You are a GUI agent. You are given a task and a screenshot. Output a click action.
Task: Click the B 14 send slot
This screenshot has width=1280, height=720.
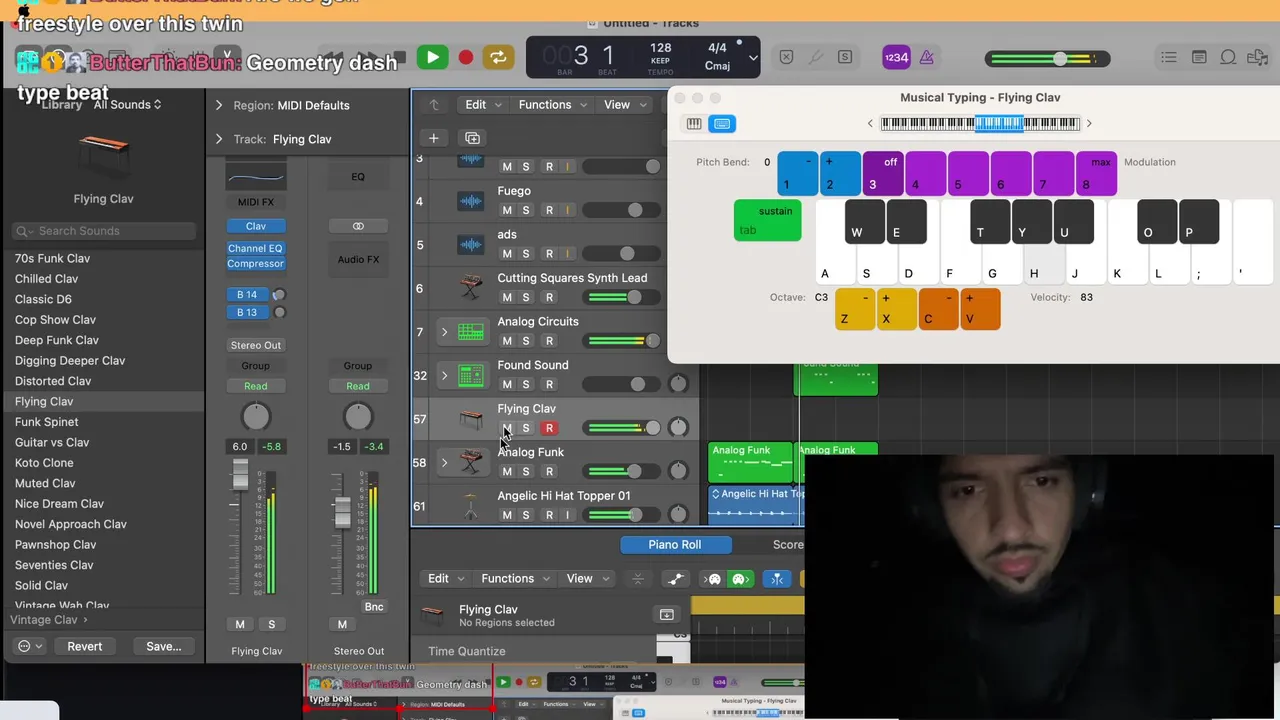pos(248,295)
